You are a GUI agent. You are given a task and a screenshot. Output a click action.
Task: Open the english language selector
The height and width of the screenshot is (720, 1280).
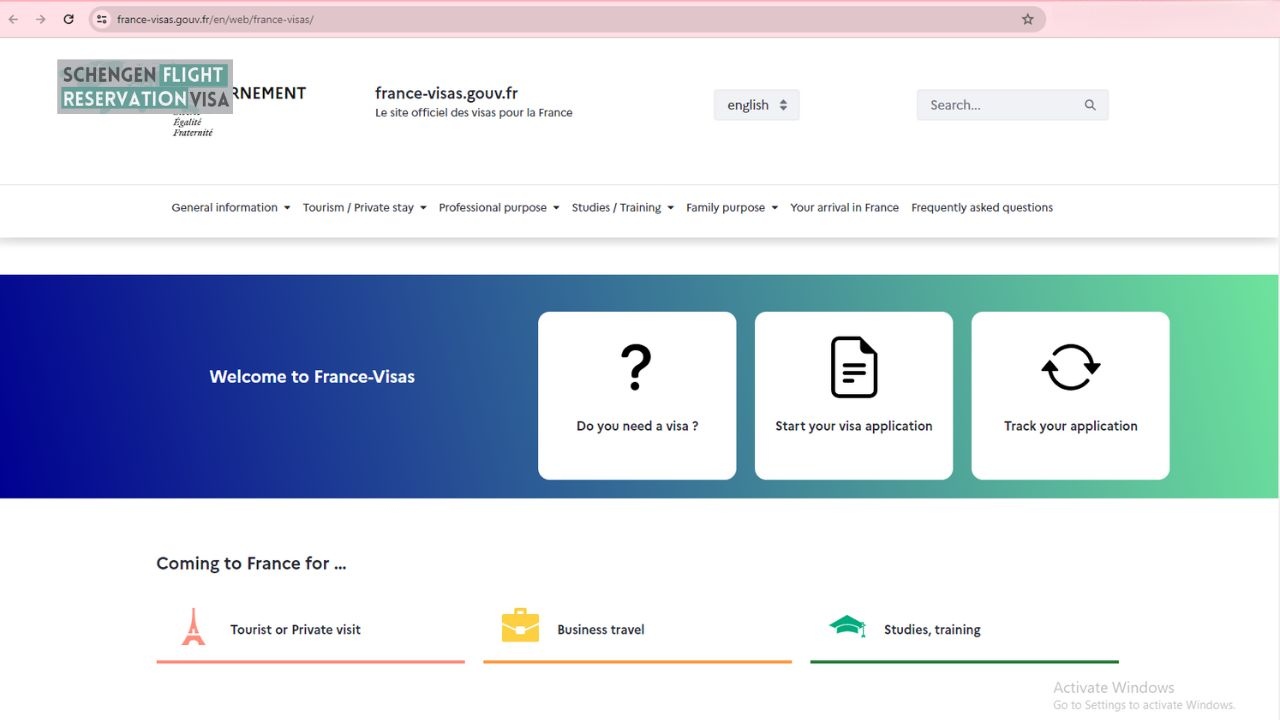756,105
